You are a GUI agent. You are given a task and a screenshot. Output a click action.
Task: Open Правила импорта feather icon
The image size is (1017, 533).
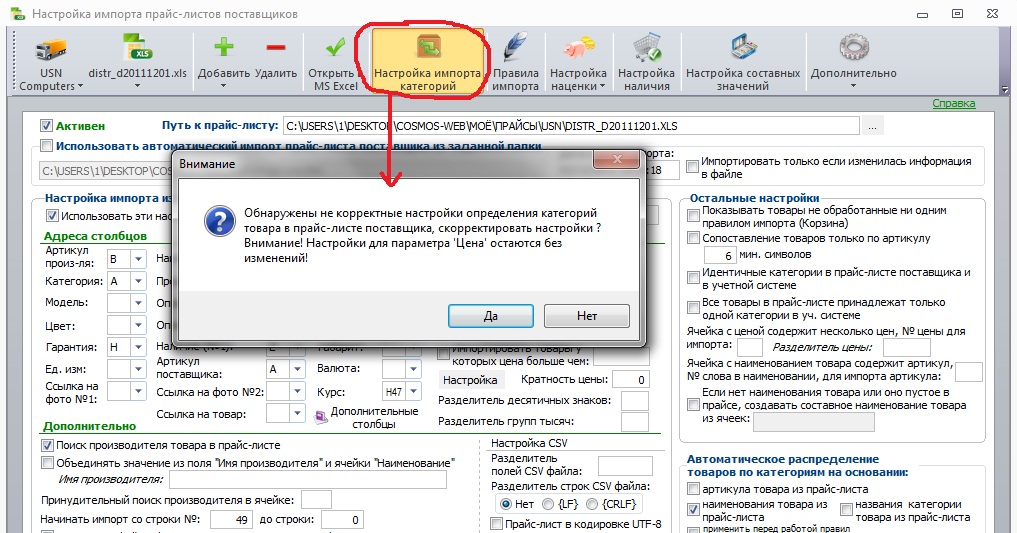pos(515,49)
